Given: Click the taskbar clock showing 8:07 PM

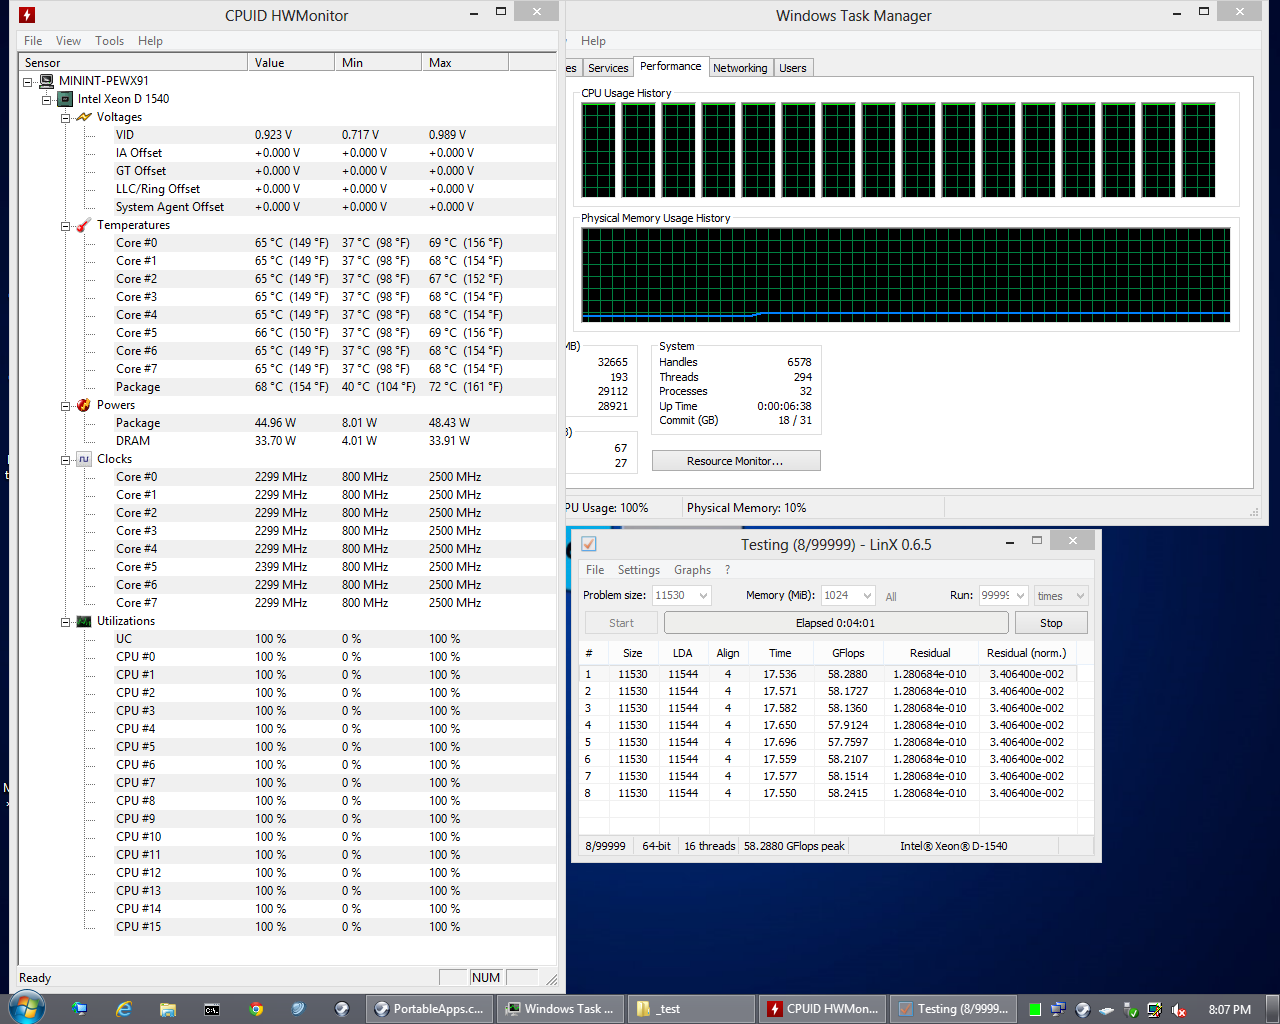Looking at the screenshot, I should click(1229, 1009).
